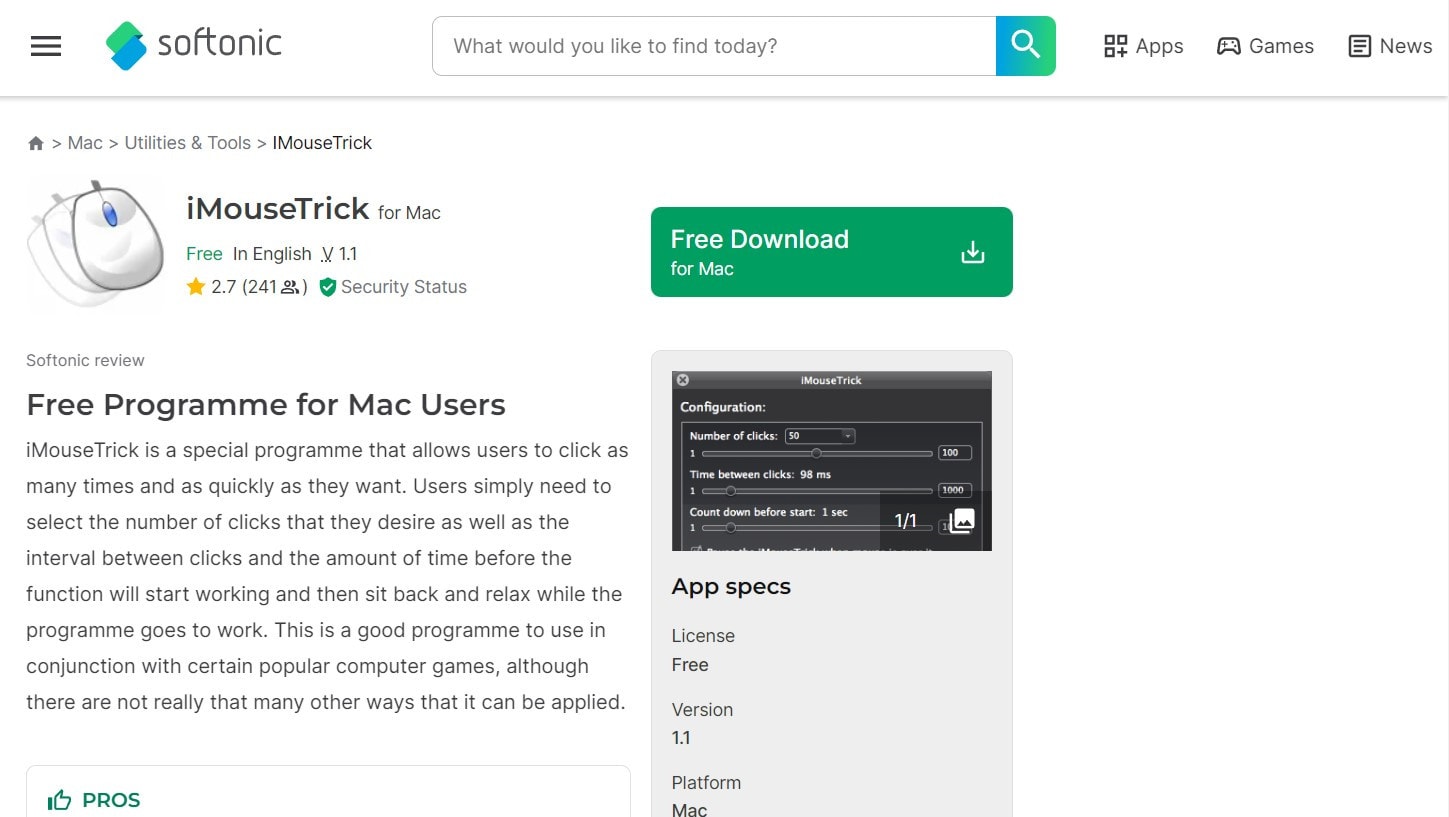Click the License value 'Free' in App specs
Image resolution: width=1449 pixels, height=817 pixels.
(690, 665)
